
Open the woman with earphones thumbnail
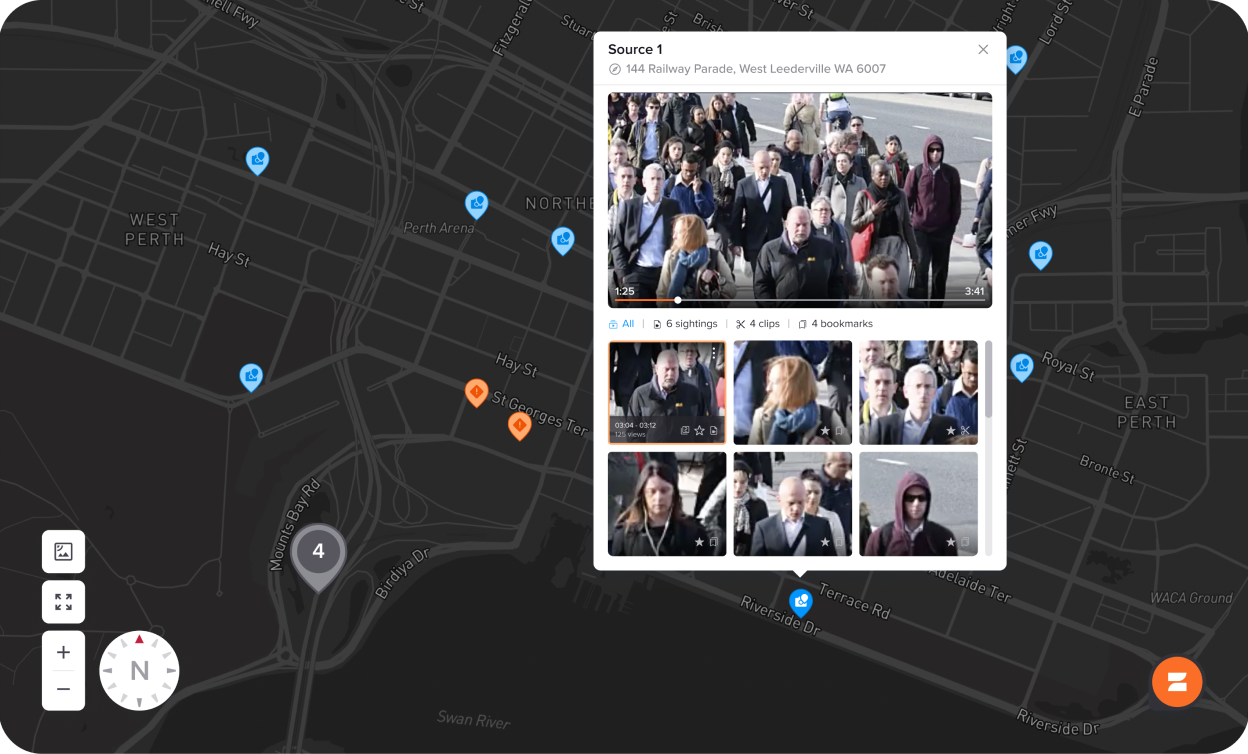(x=667, y=503)
